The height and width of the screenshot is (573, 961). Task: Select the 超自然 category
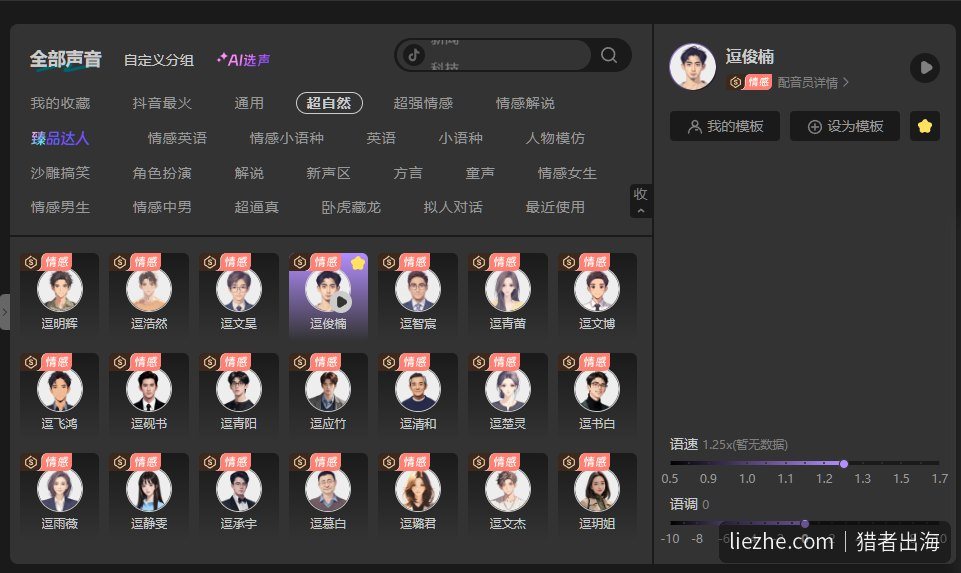click(x=329, y=103)
